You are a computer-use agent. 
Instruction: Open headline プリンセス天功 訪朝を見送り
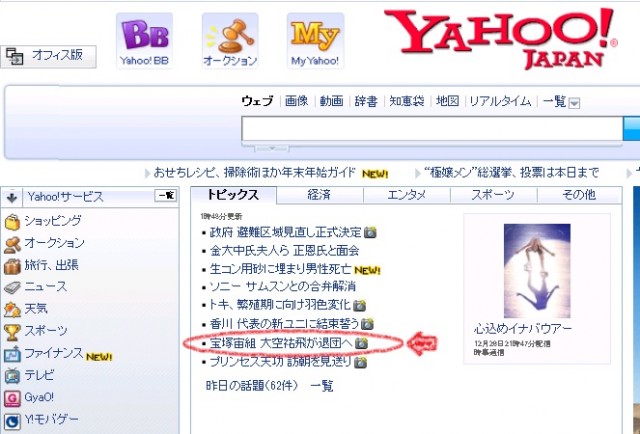pos(280,362)
